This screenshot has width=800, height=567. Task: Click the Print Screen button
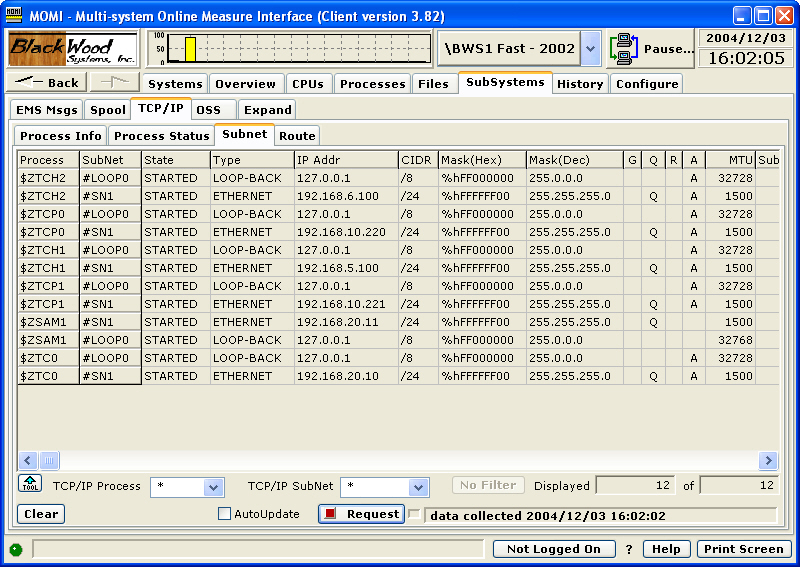(x=743, y=549)
